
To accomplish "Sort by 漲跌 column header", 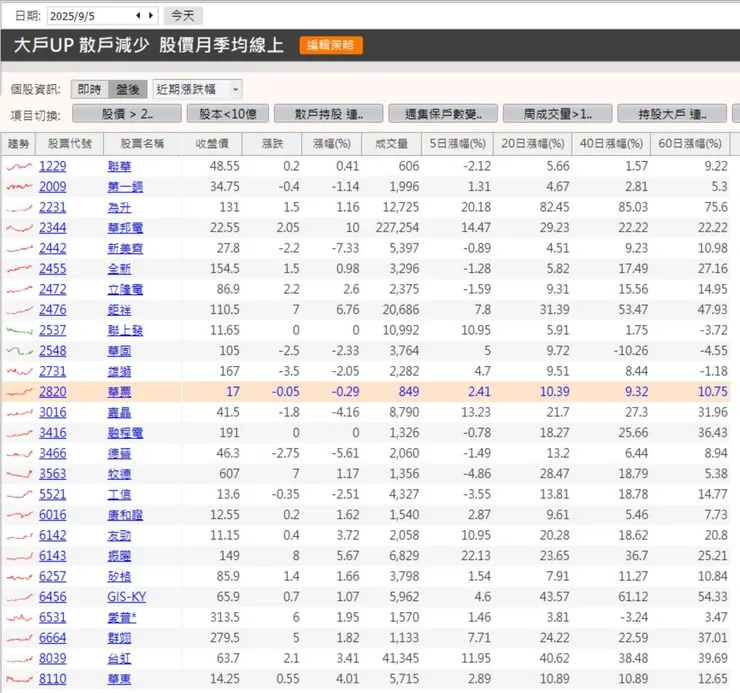I will pyautogui.click(x=272, y=144).
